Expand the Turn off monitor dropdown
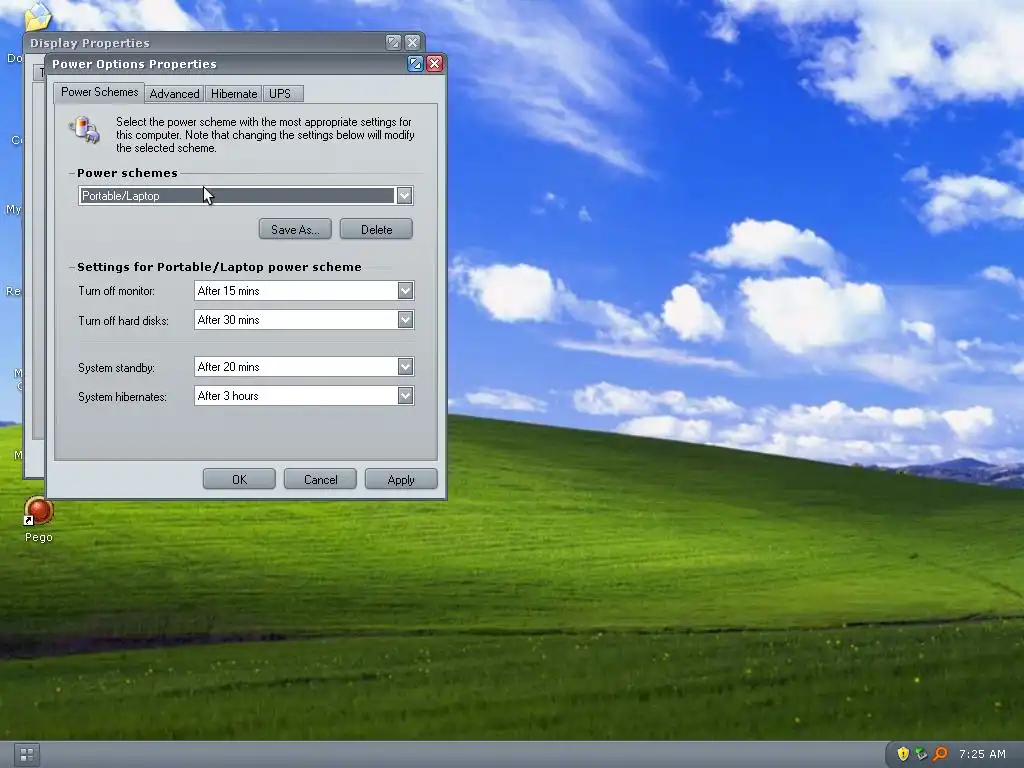This screenshot has height=768, width=1024. [406, 291]
